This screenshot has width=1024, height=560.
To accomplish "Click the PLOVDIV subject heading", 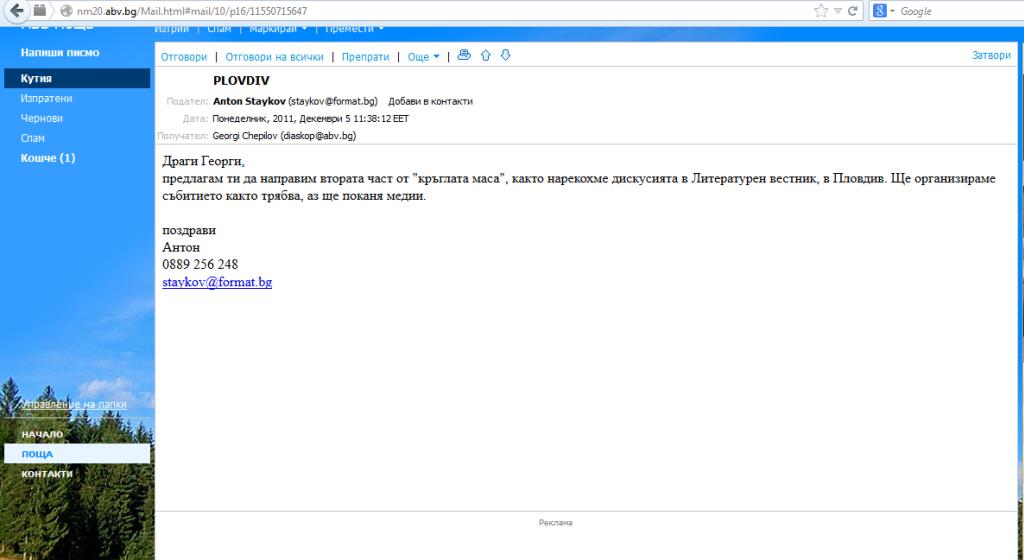I will pos(241,81).
